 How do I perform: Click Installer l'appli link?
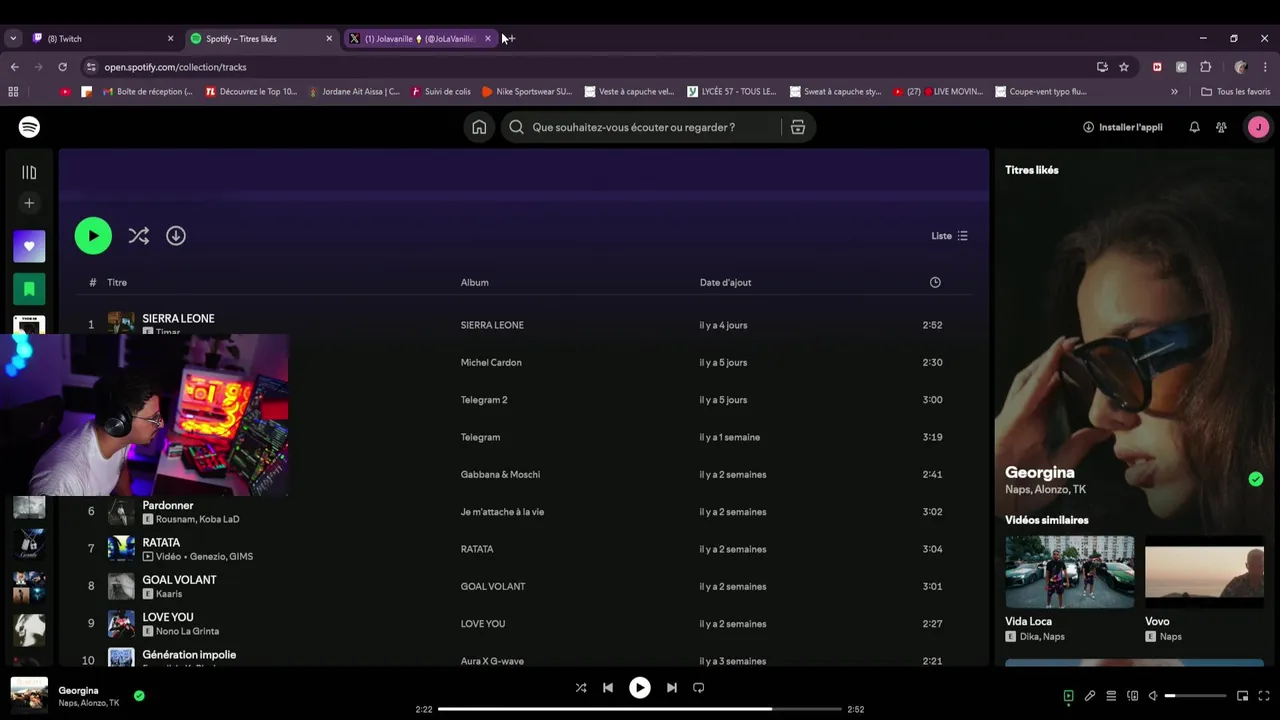click(x=1123, y=127)
